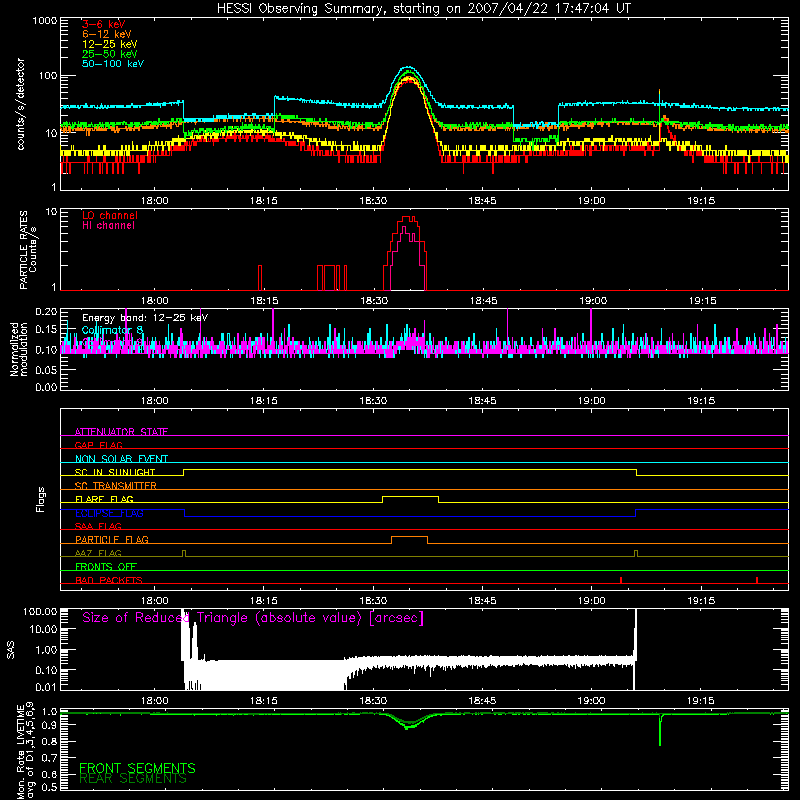This screenshot has height=800, width=800.
Task: Click the SAS axis label
Action: pos(11,650)
